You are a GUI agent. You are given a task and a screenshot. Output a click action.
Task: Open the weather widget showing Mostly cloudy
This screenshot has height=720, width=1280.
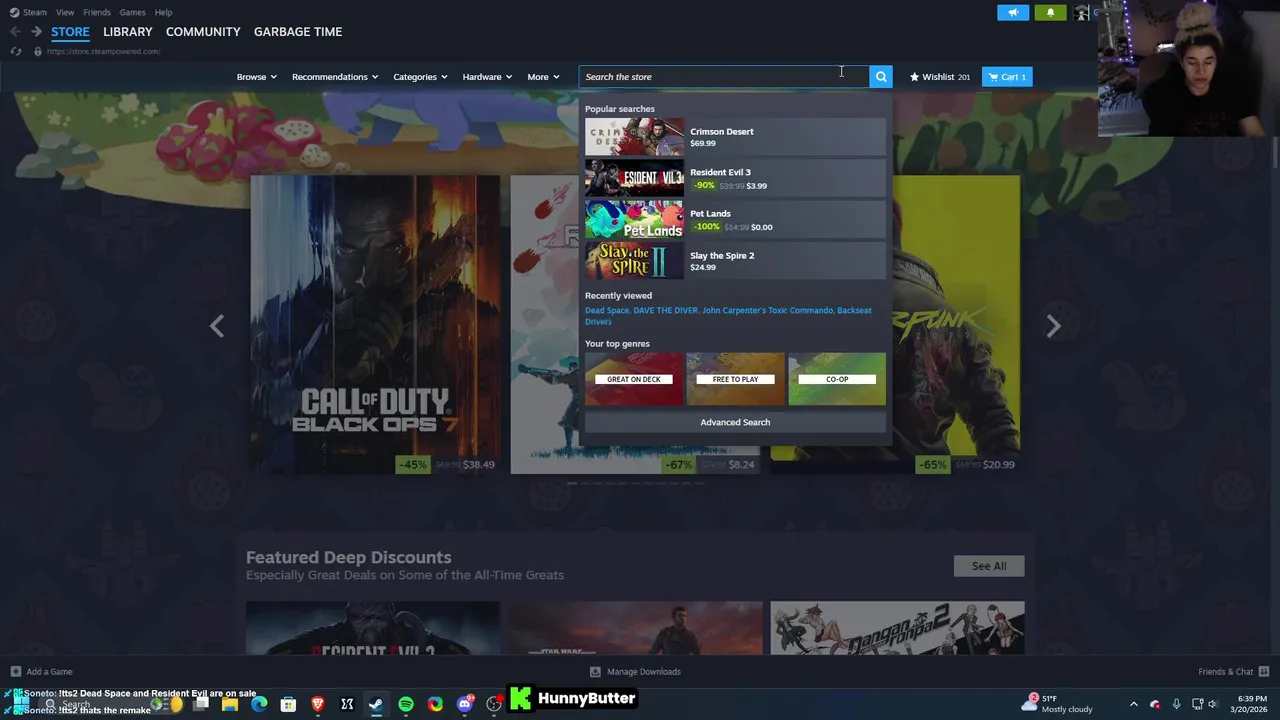[1058, 704]
